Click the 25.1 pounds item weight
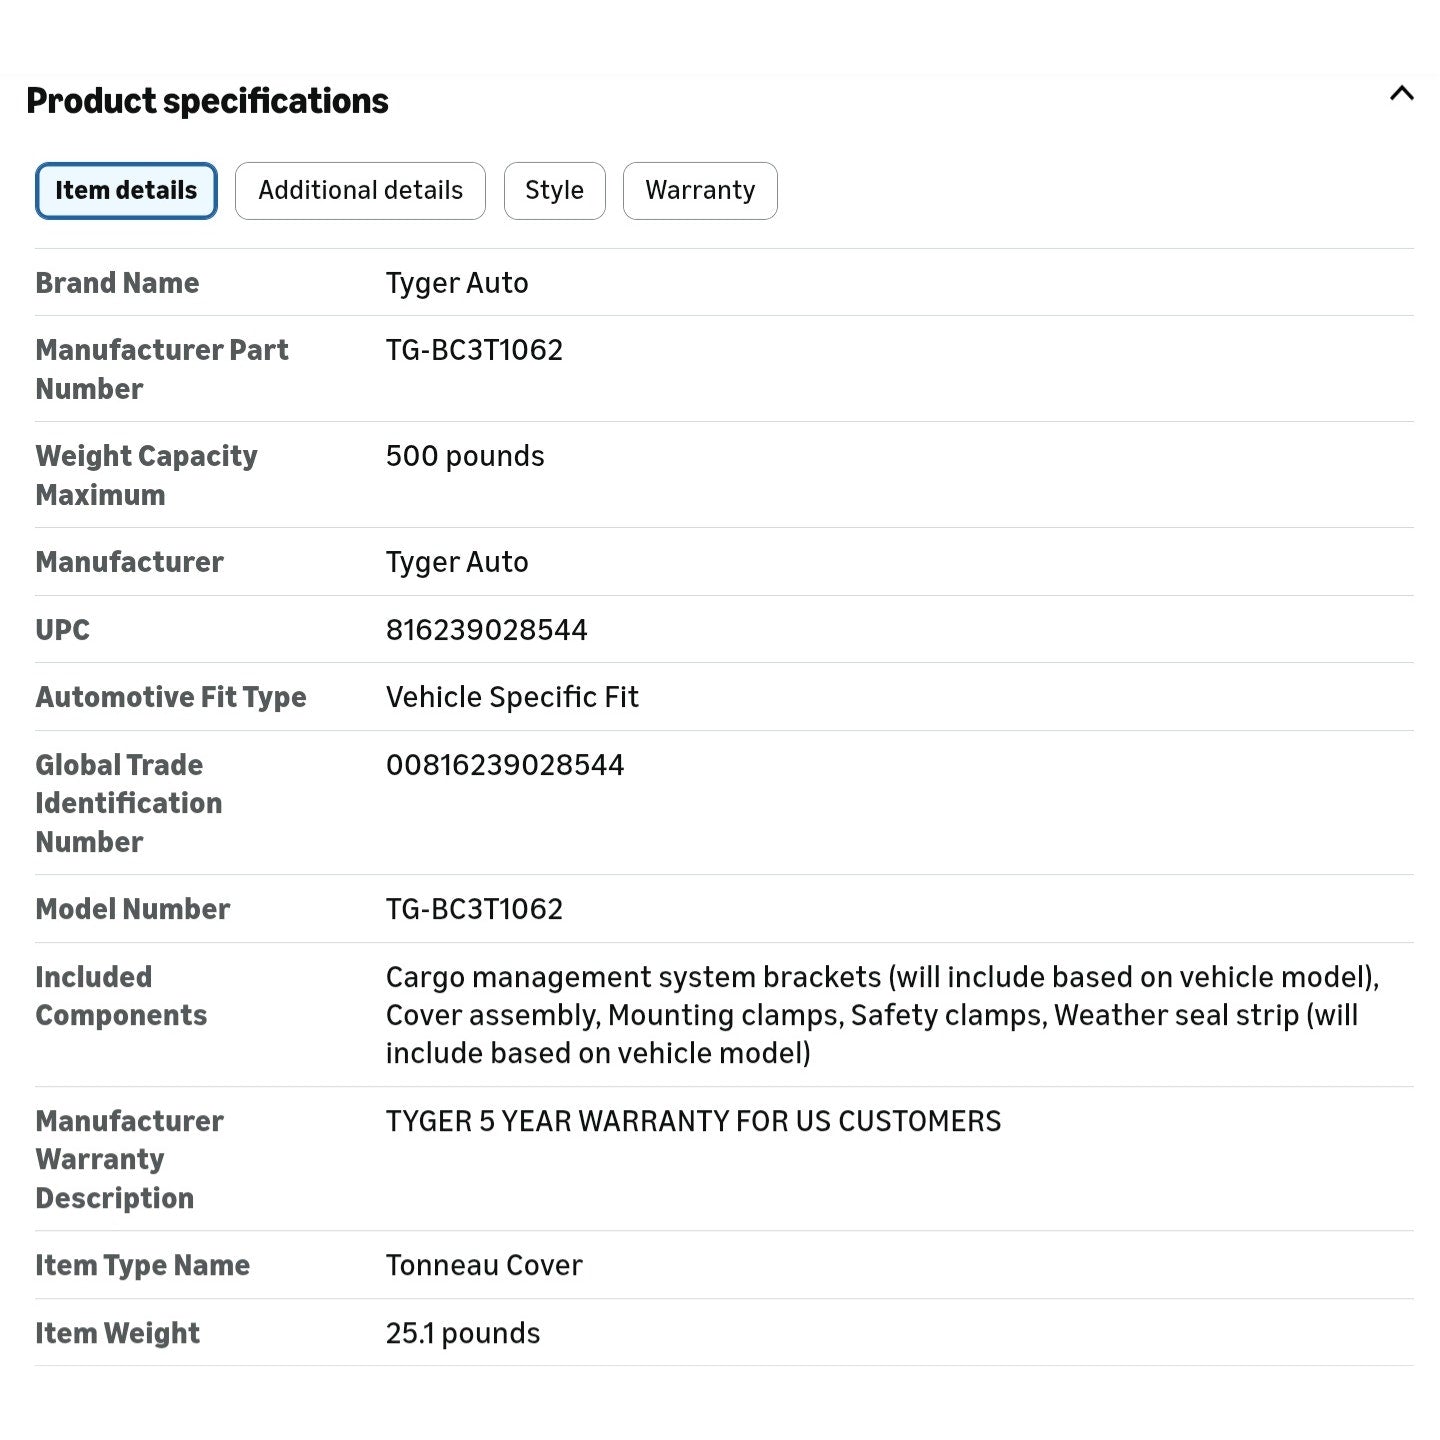1440x1440 pixels. pos(463,1333)
